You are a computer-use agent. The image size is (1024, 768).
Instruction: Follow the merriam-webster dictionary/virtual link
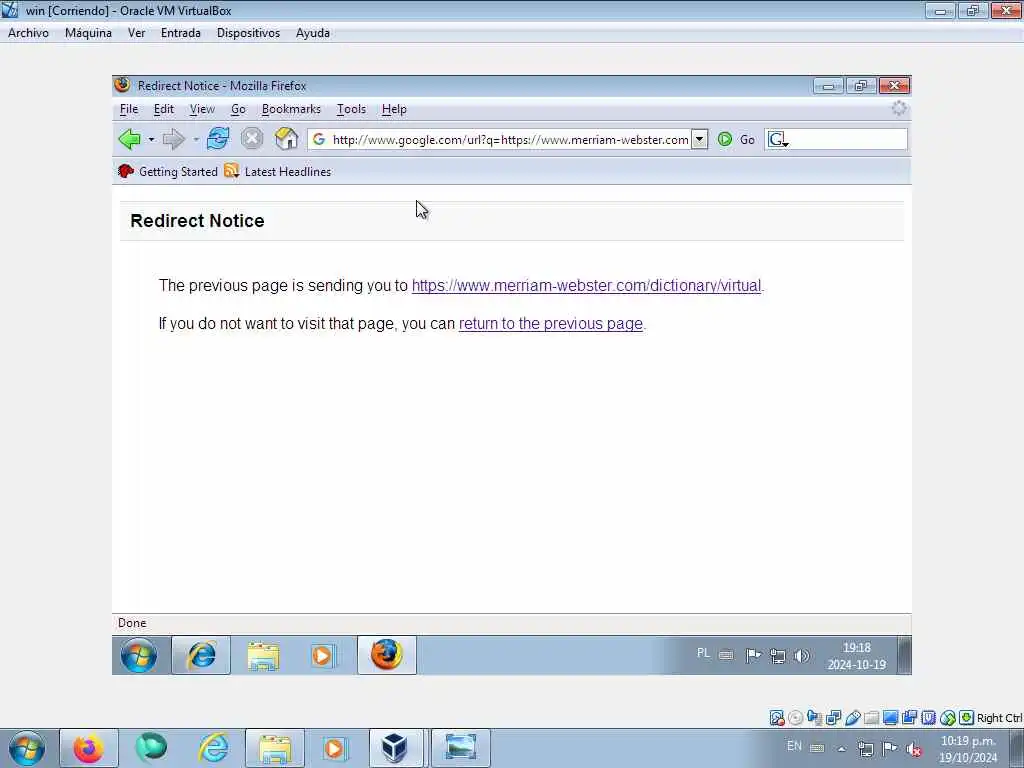coord(586,285)
